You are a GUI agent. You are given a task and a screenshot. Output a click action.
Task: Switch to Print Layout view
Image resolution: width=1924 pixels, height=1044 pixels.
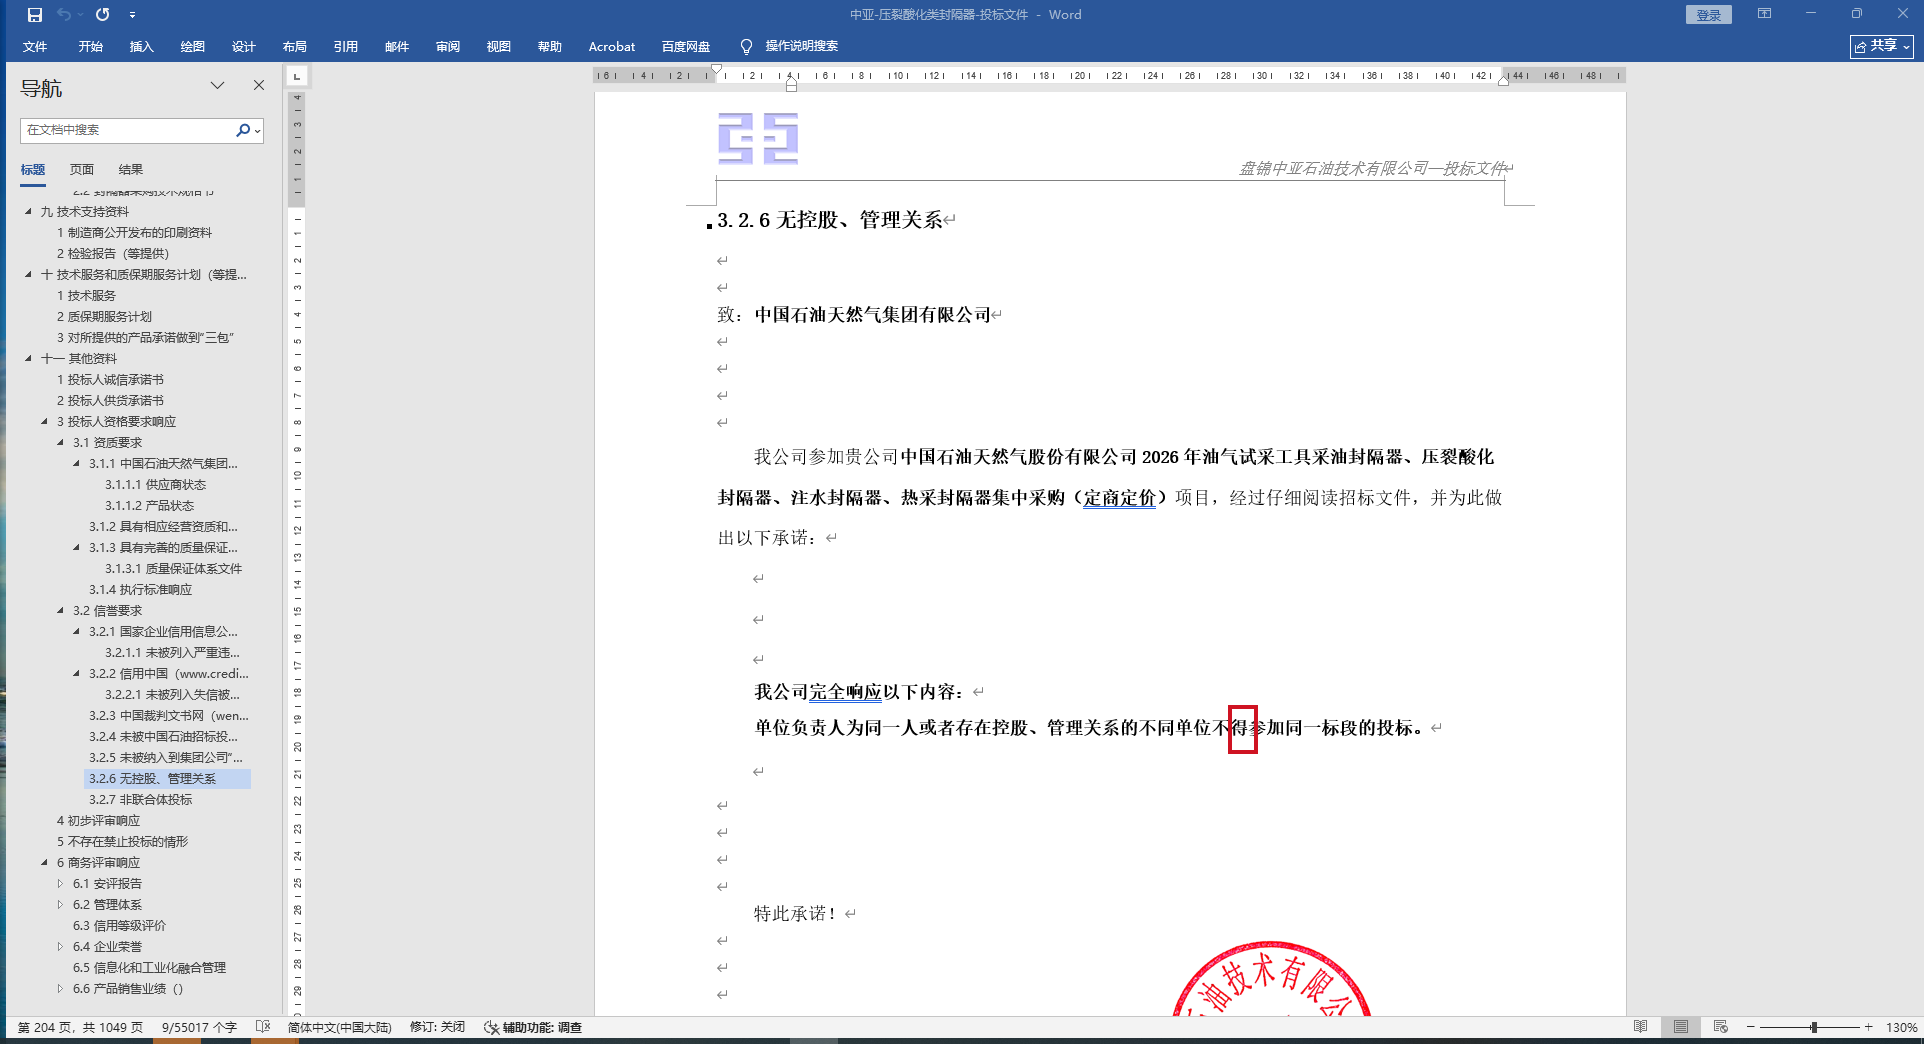point(1681,1027)
